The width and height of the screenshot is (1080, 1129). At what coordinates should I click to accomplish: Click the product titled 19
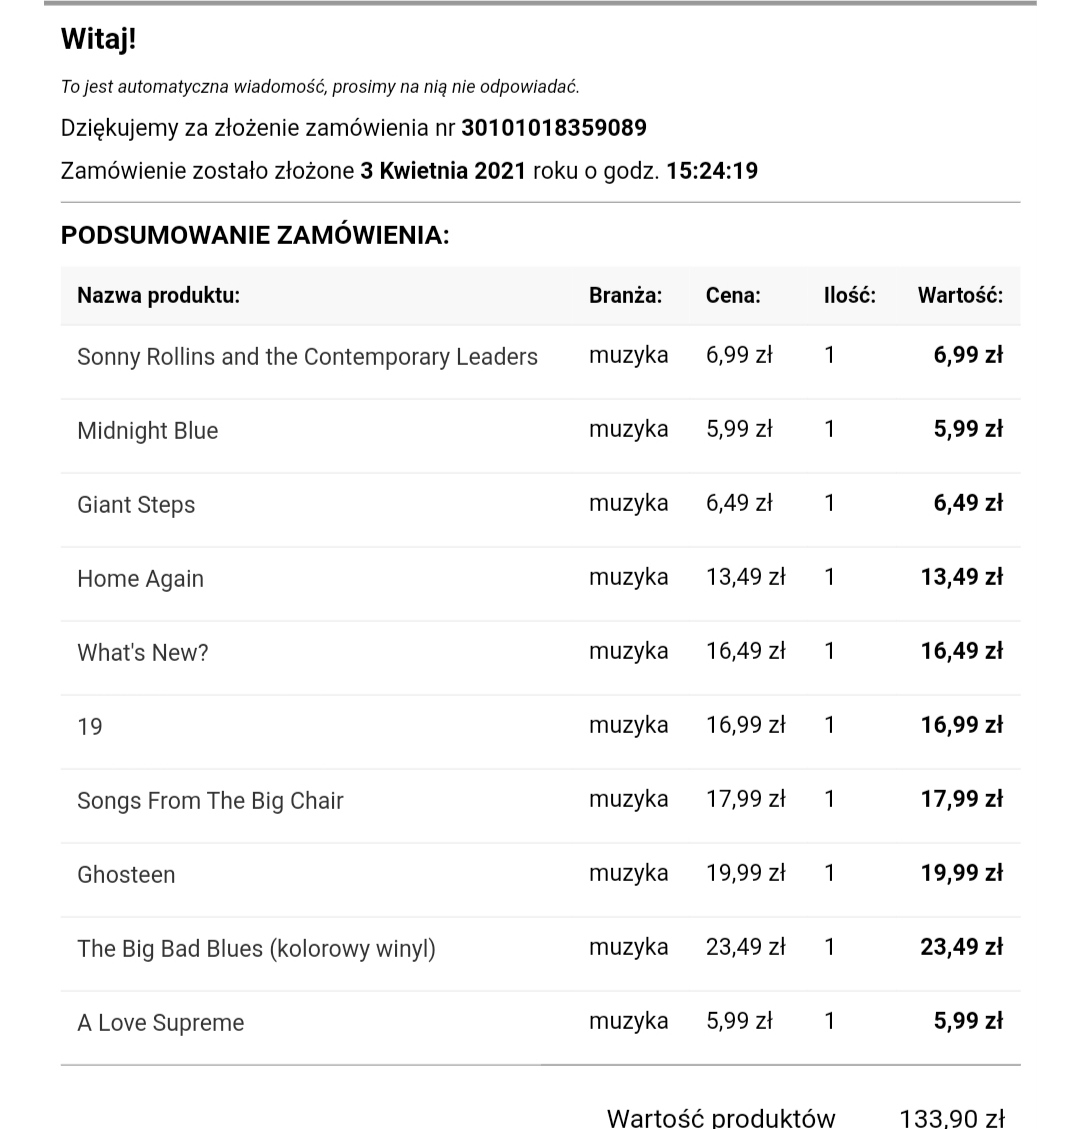point(90,727)
